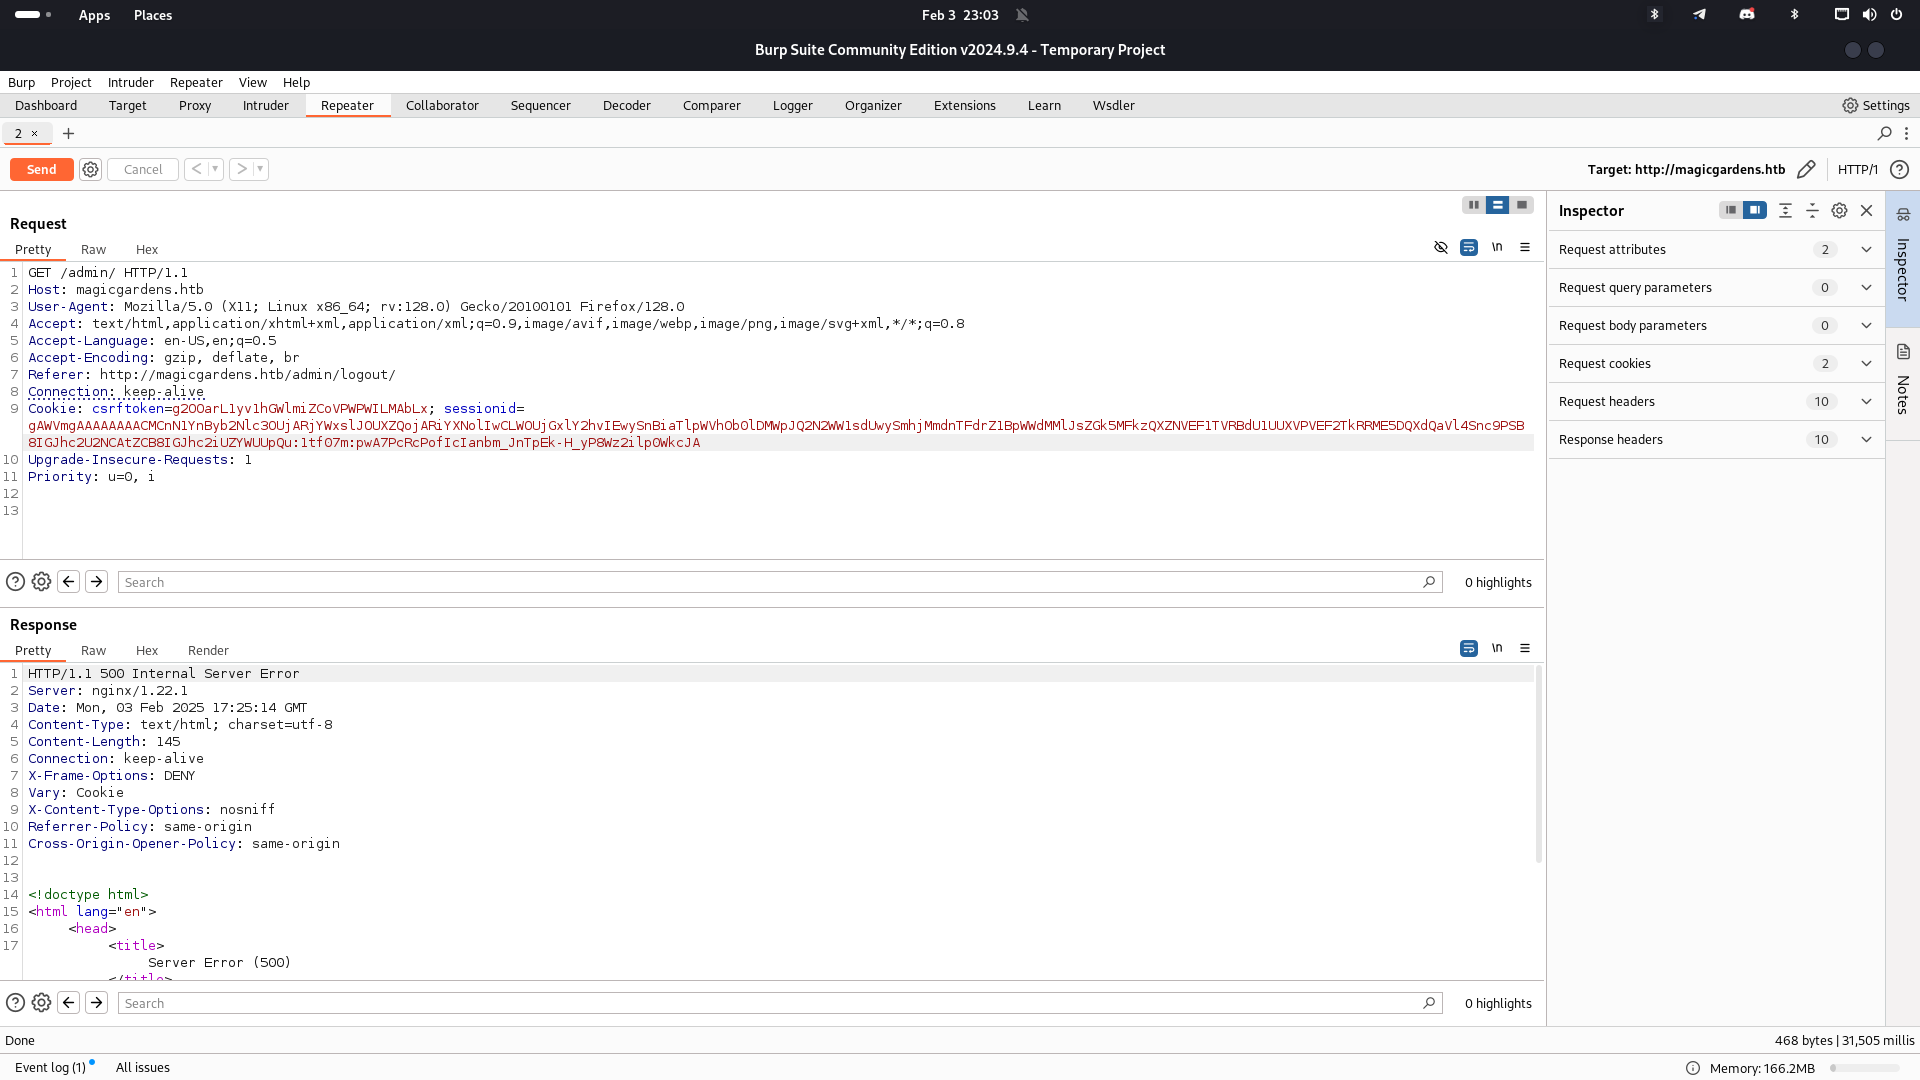This screenshot has width=1920, height=1080.
Task: Toggle request line wrap button
Action: coord(1469,247)
